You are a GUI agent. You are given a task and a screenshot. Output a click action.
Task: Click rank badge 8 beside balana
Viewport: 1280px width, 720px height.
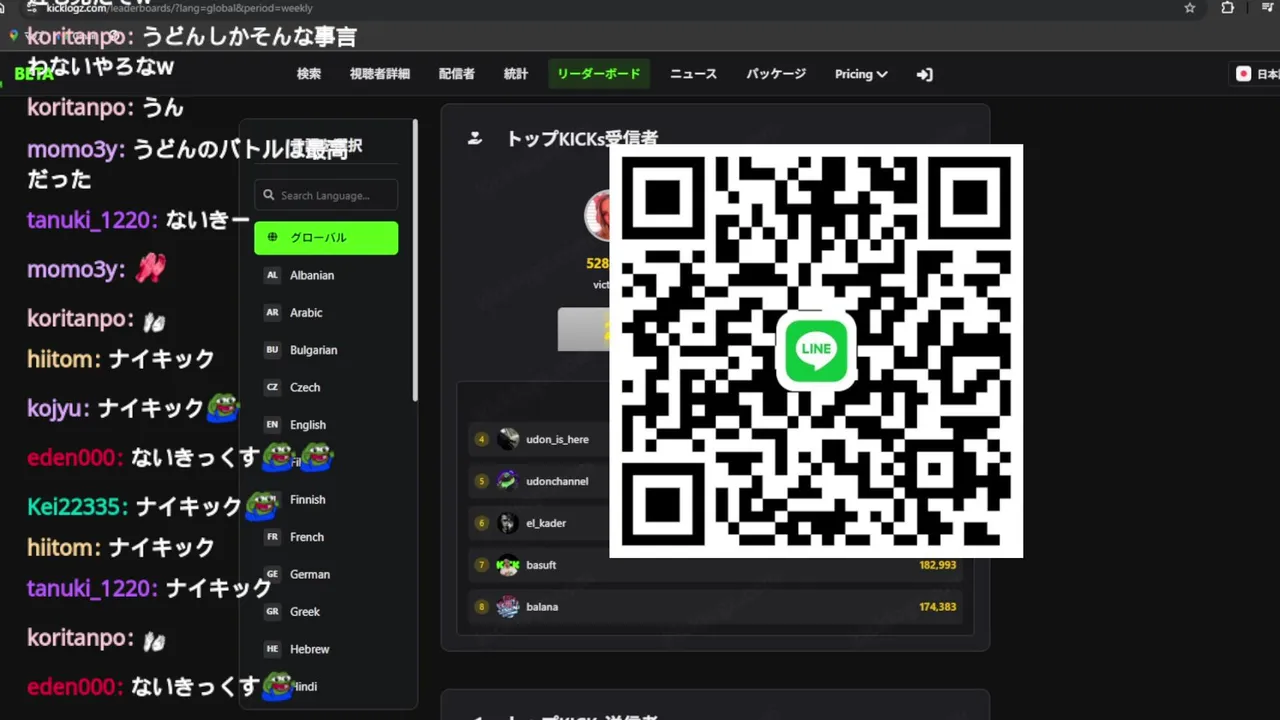point(481,607)
